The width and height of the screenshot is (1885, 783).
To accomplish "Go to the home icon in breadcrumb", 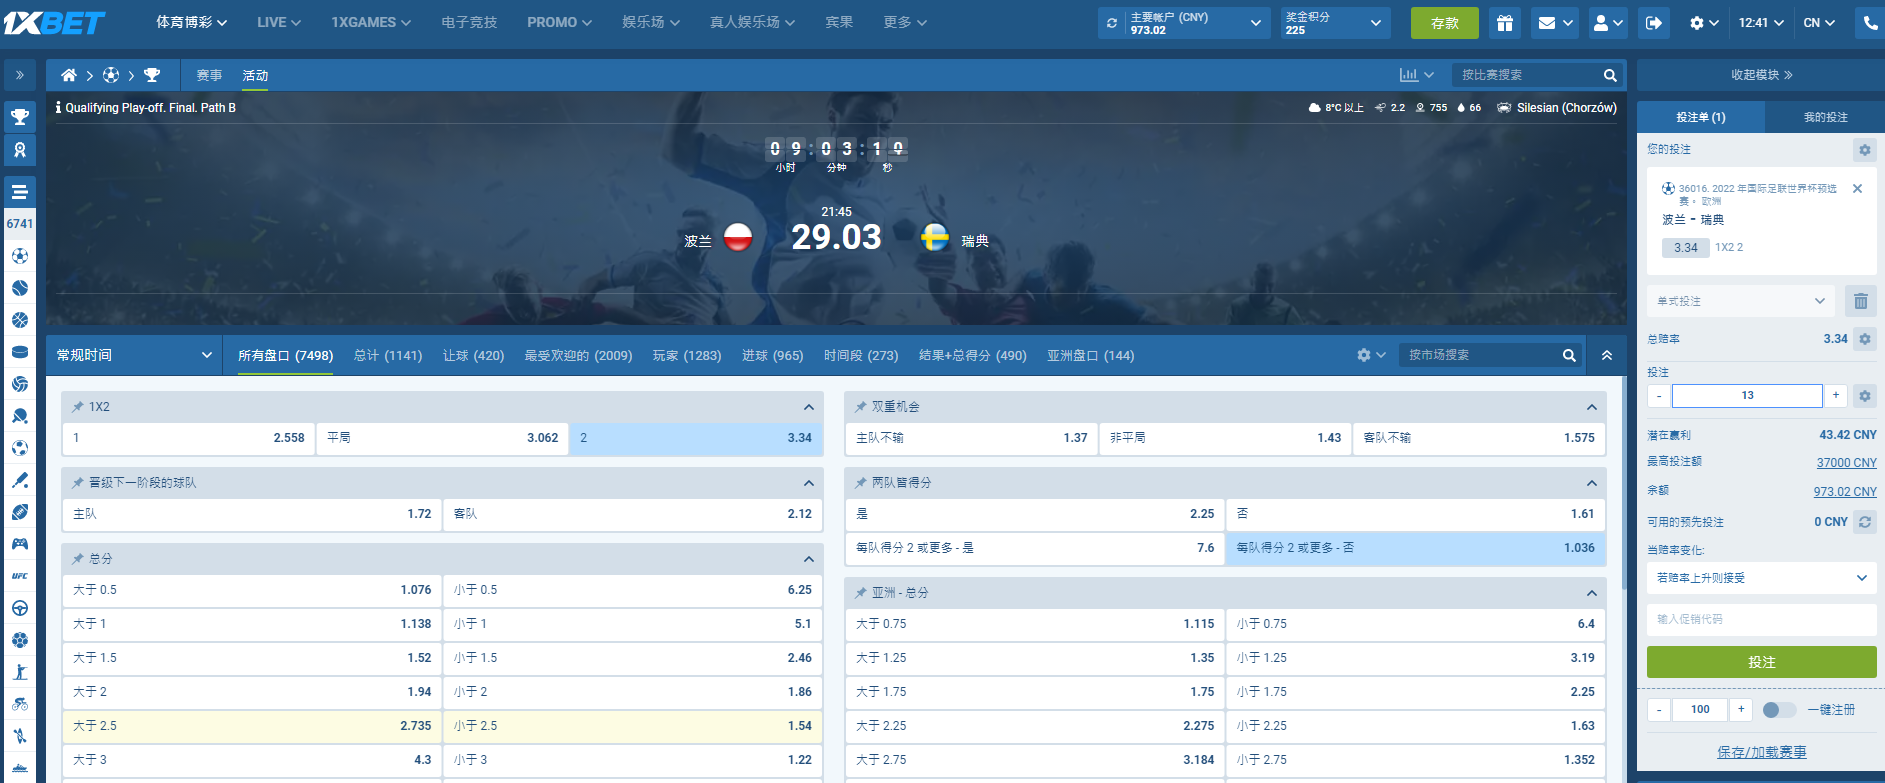I will pyautogui.click(x=69, y=75).
